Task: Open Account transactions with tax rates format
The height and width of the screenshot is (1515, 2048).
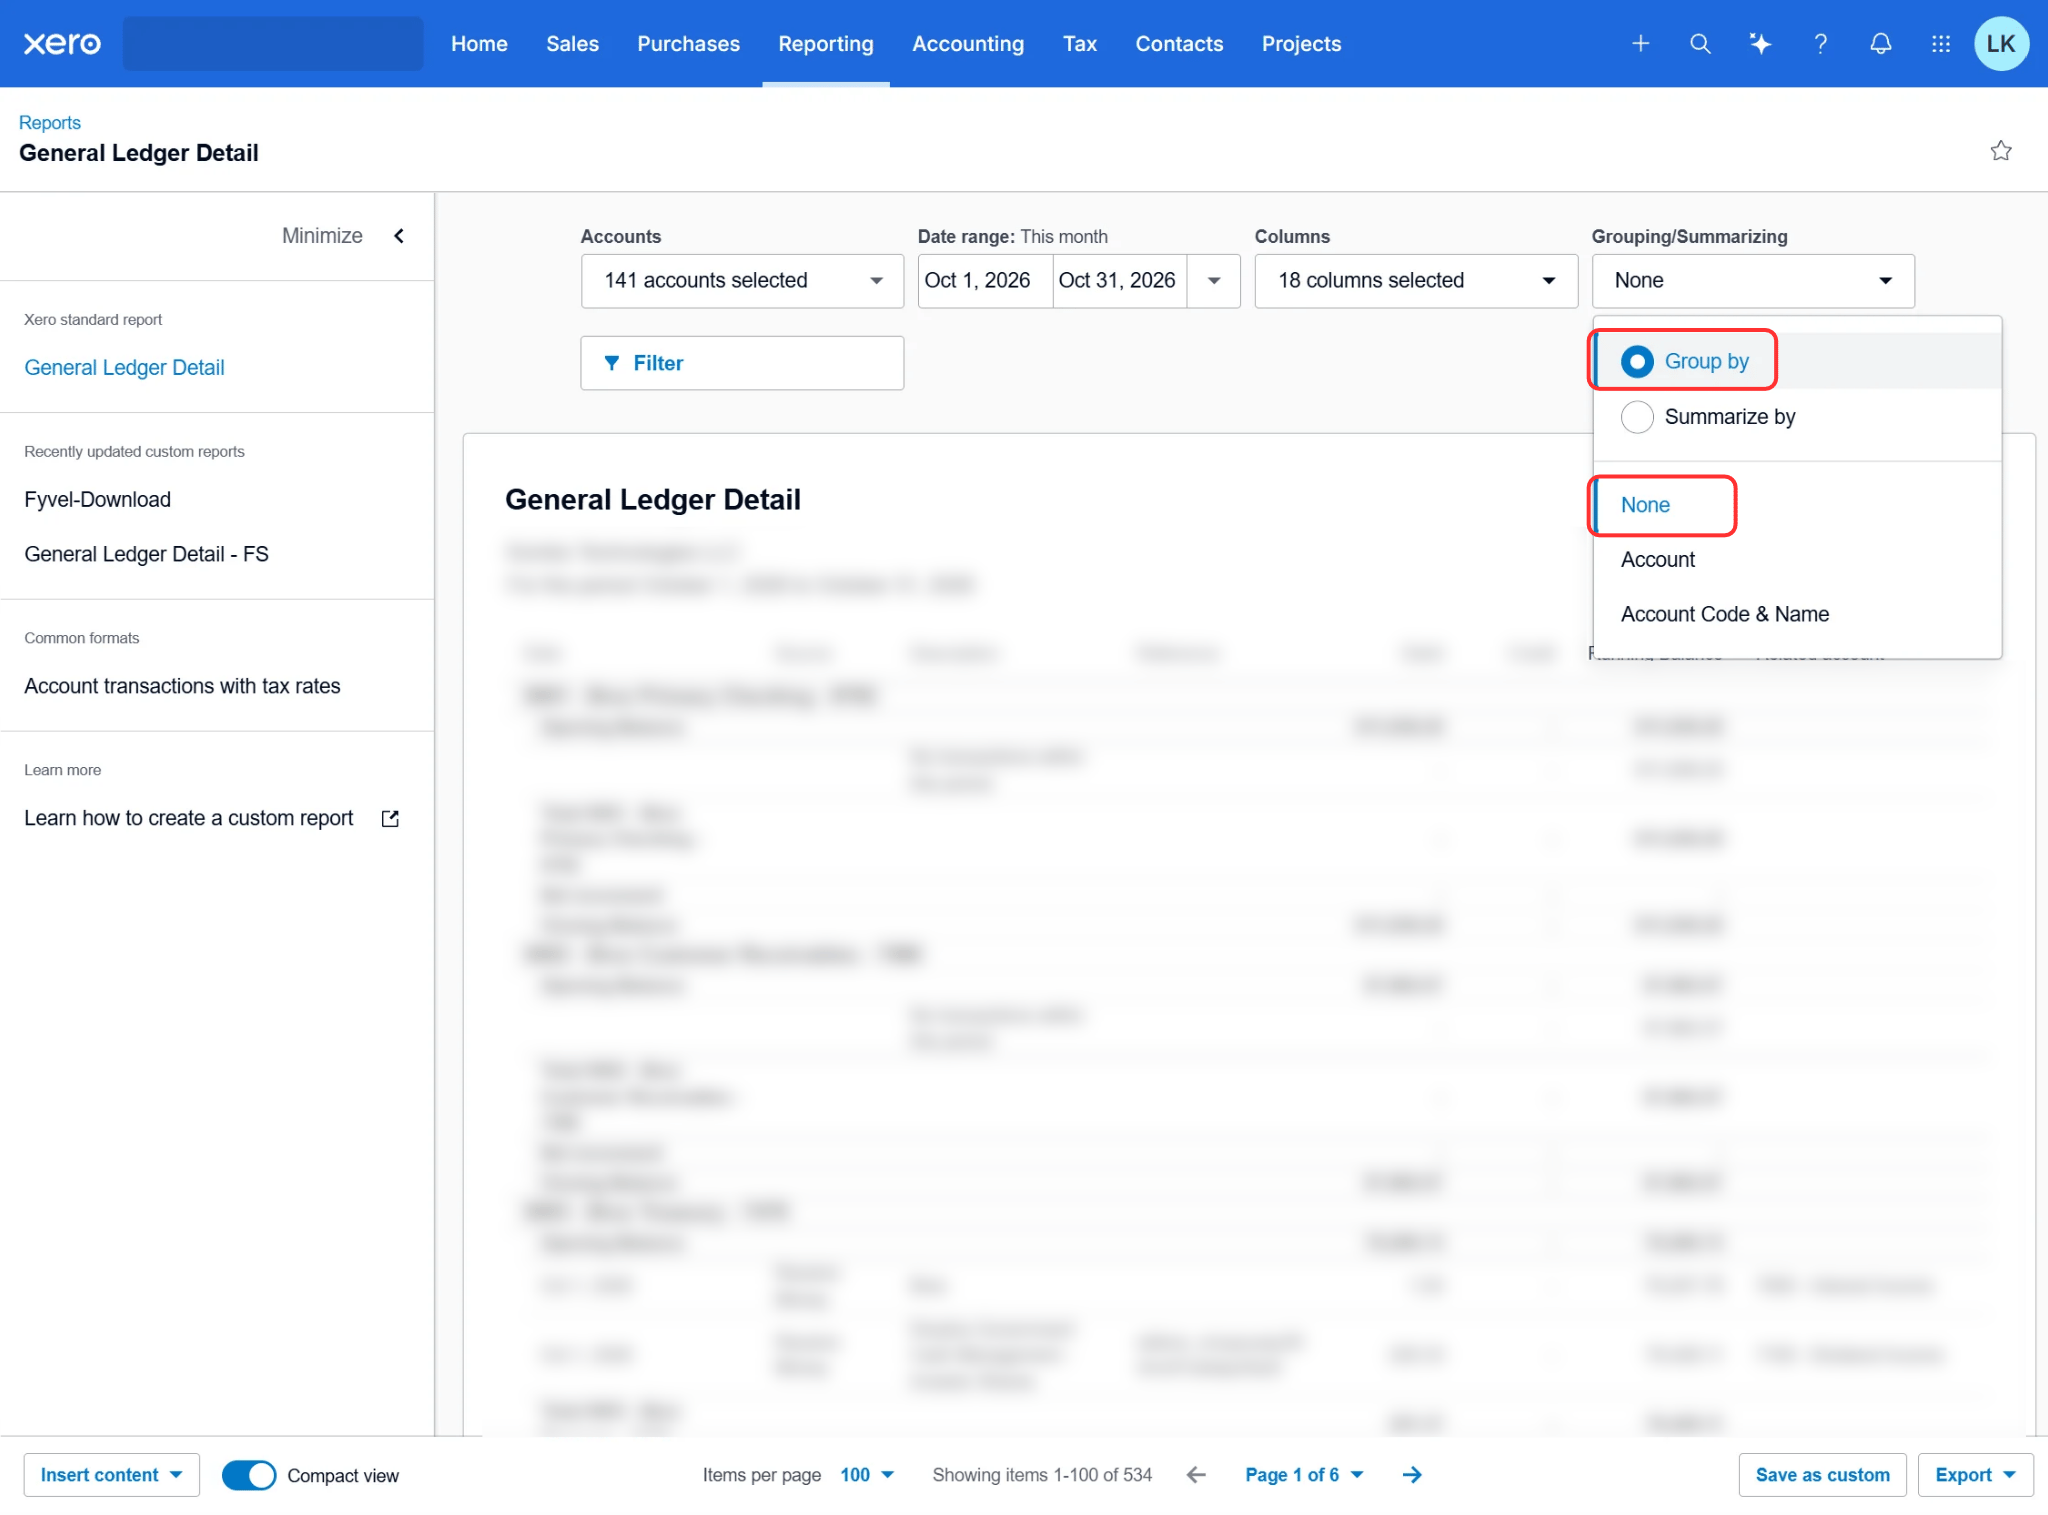Action: [x=182, y=686]
